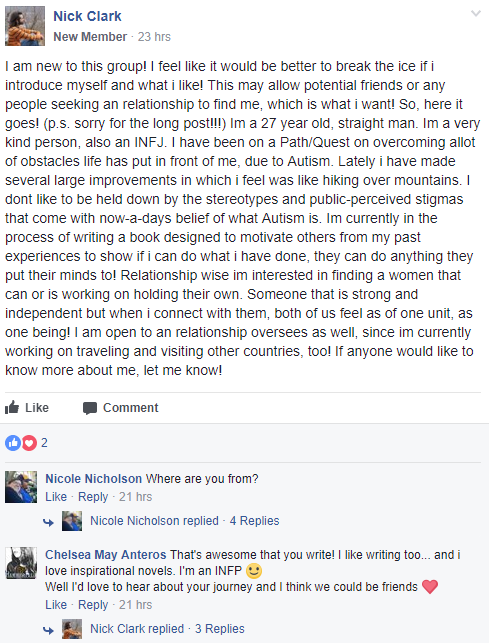
Task: Click Chelsea May Anteros' comment avatar
Action: [x=21, y=563]
